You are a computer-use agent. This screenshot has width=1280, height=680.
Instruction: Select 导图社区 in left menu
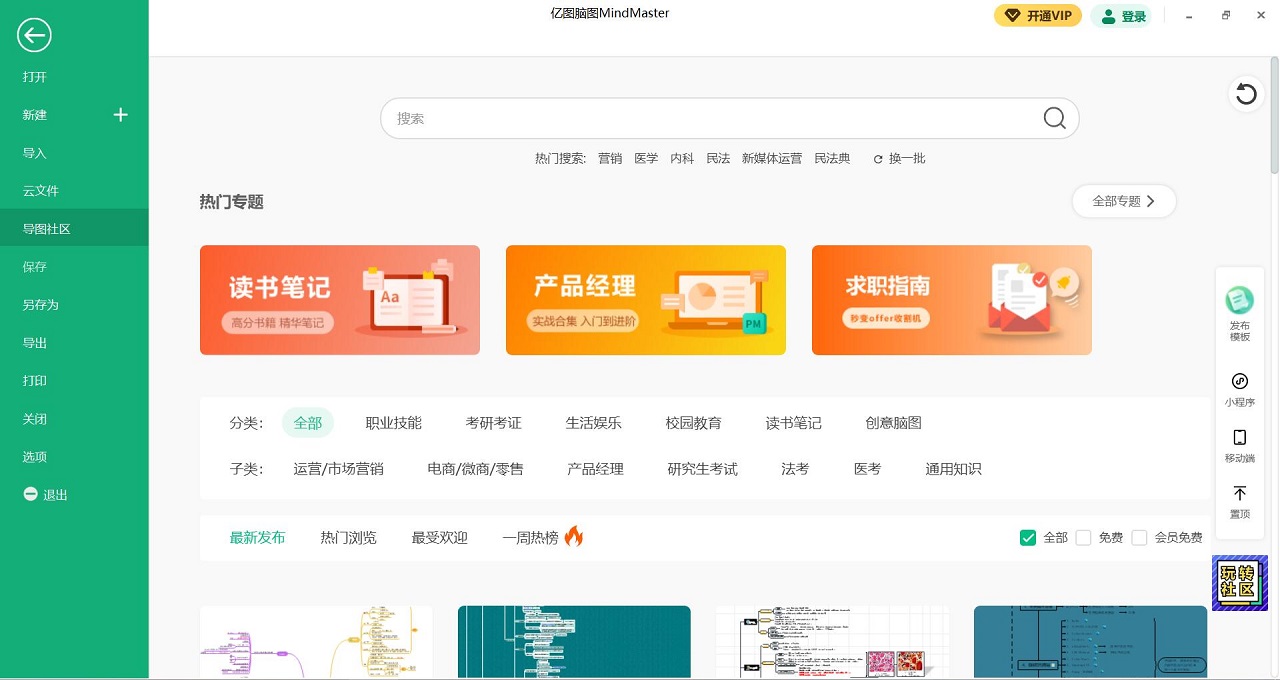pyautogui.click(x=74, y=229)
